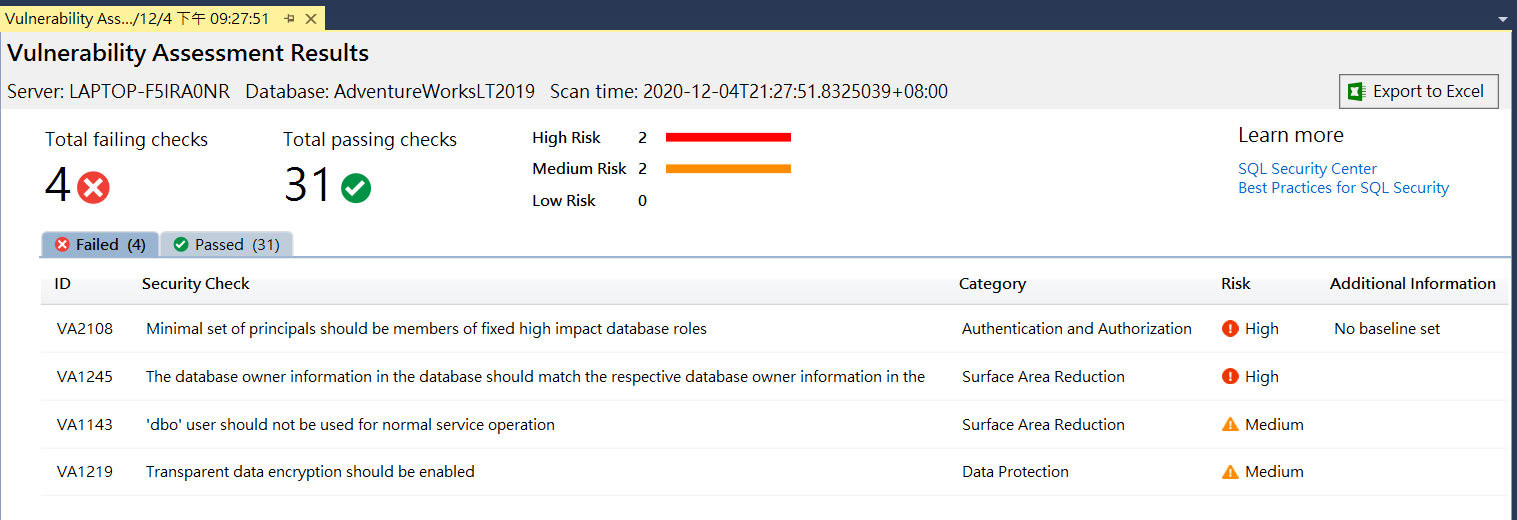Image resolution: width=1517 pixels, height=520 pixels.
Task: Close the Vulnerability Assessment document tab
Action: (x=311, y=19)
